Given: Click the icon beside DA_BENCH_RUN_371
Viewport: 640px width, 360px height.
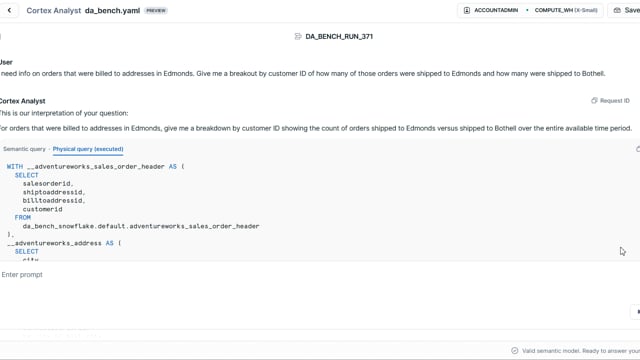Looking at the screenshot, I should coord(298,36).
